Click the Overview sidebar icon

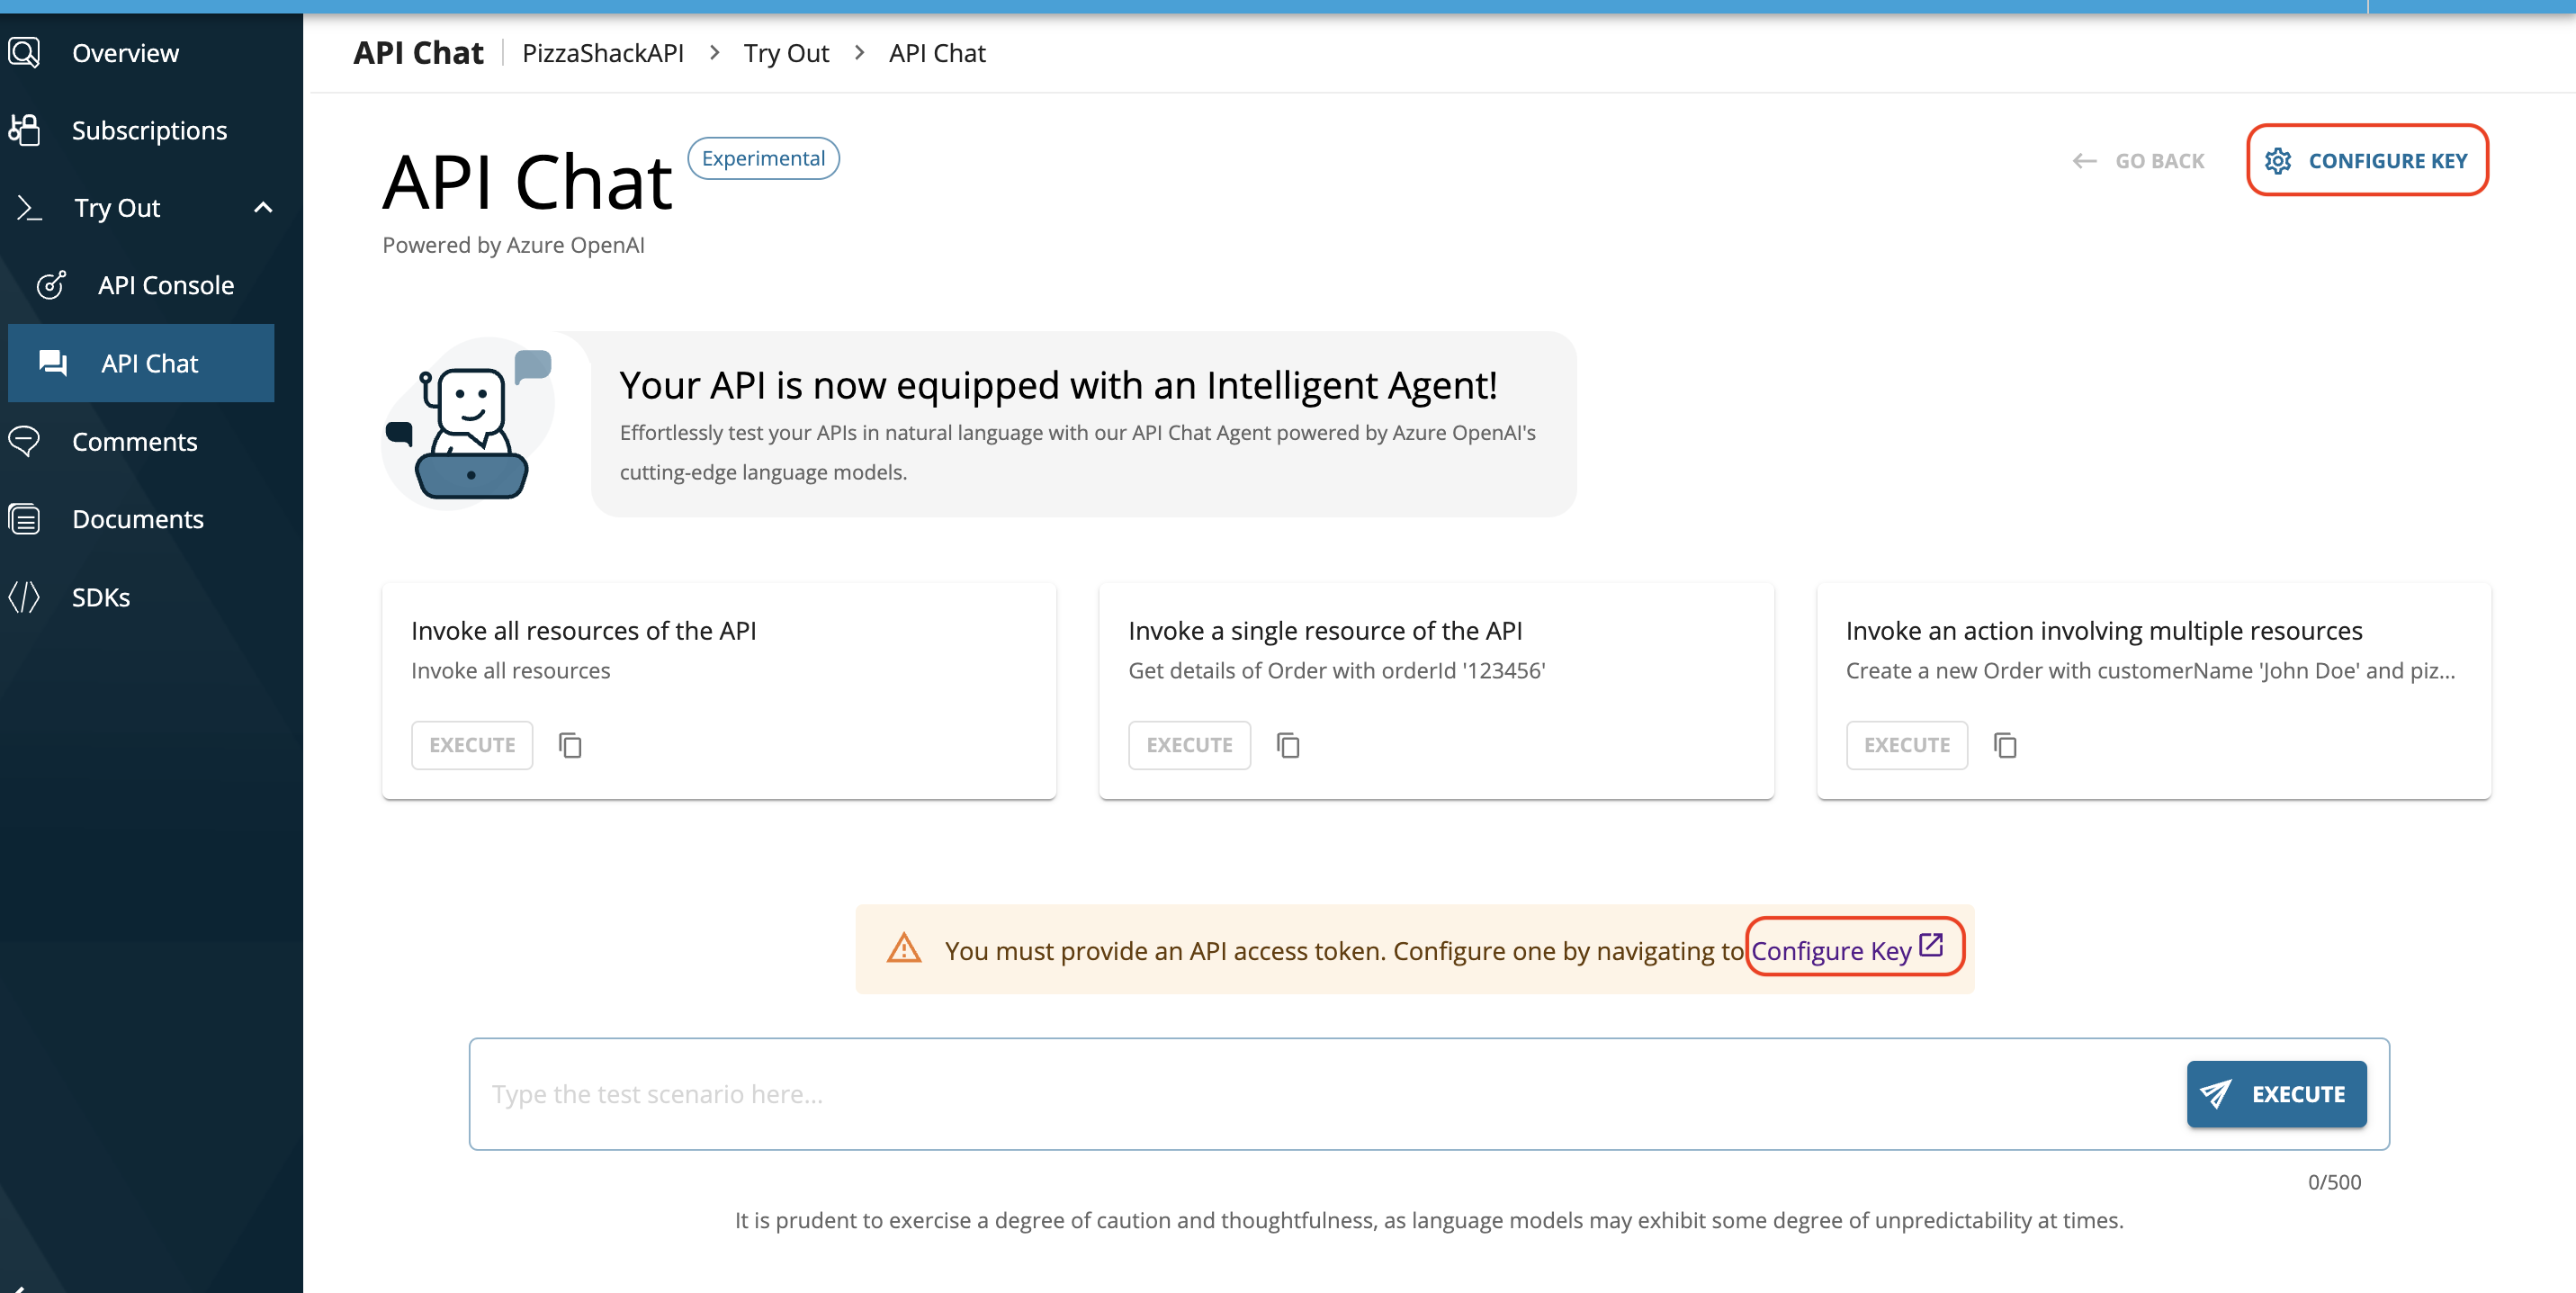pyautogui.click(x=24, y=52)
